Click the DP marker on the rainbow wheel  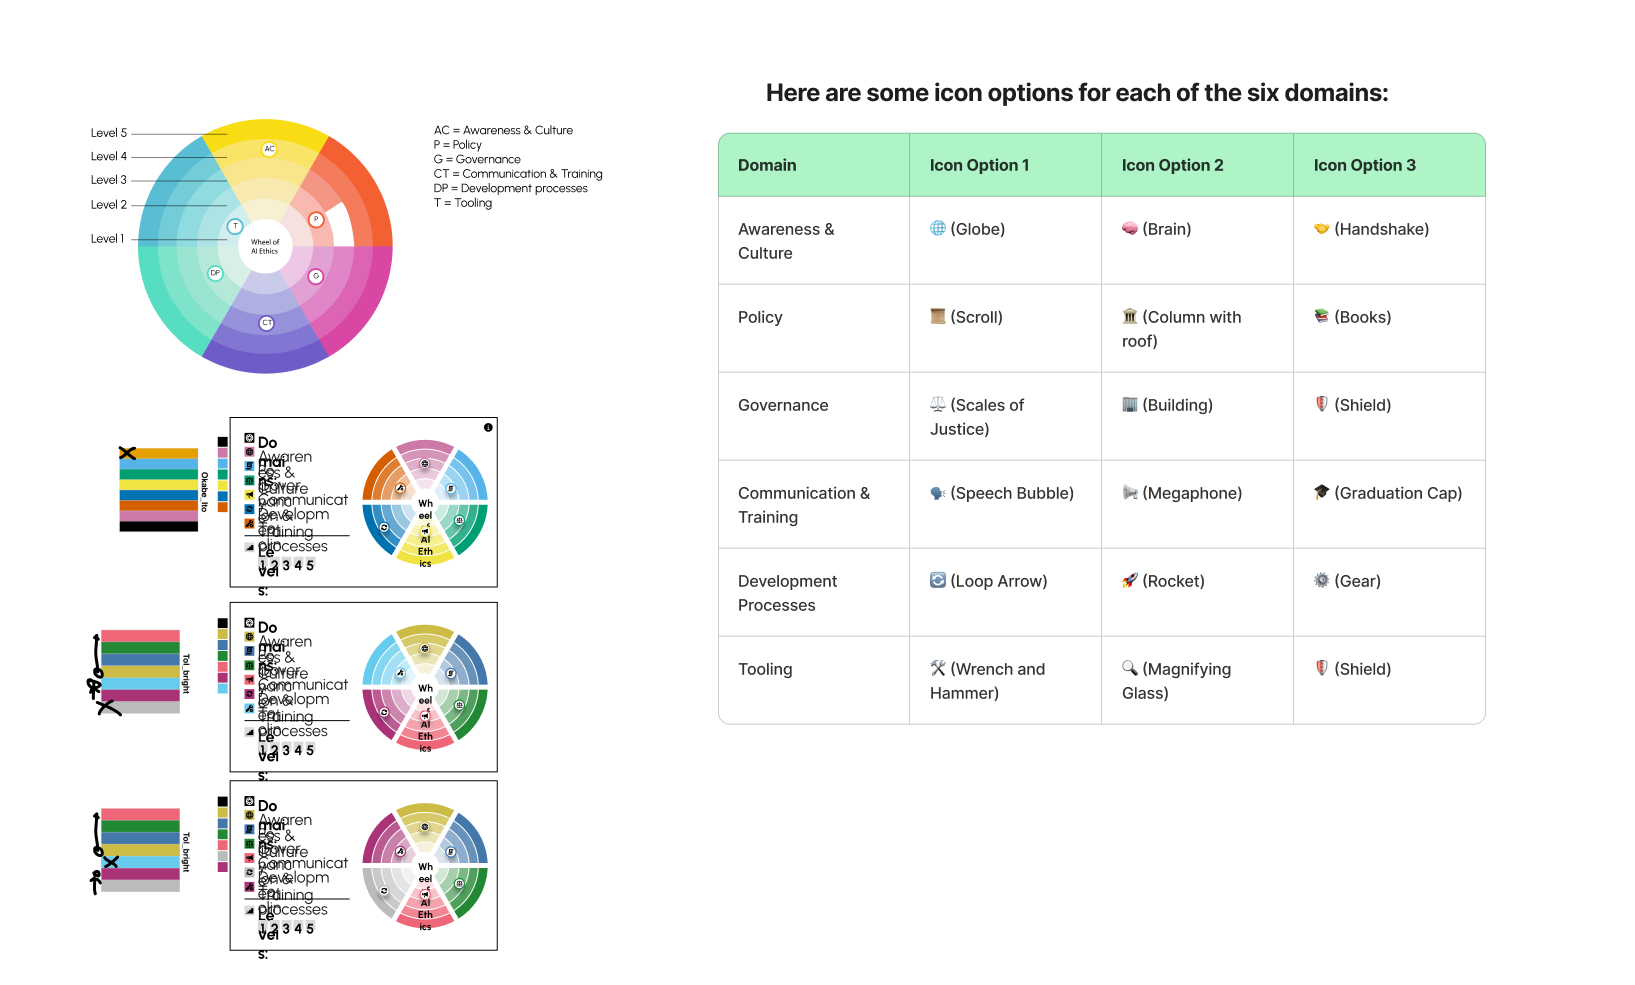click(x=215, y=273)
